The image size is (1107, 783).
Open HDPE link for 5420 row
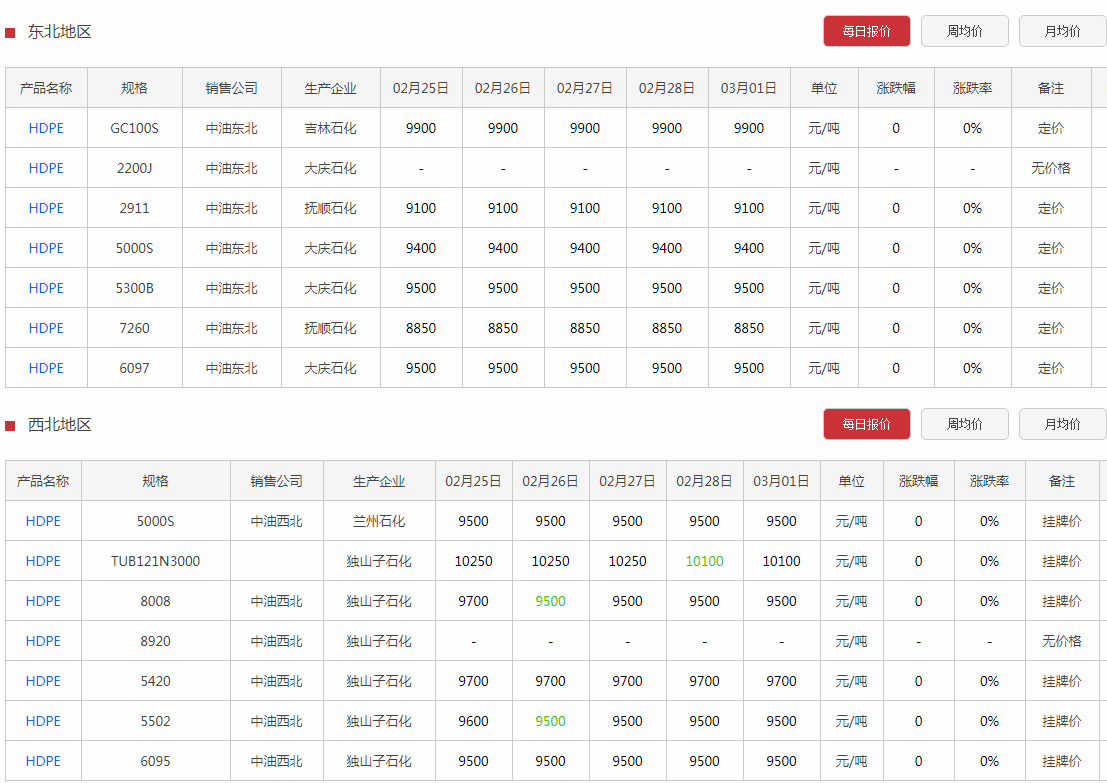[x=43, y=681]
